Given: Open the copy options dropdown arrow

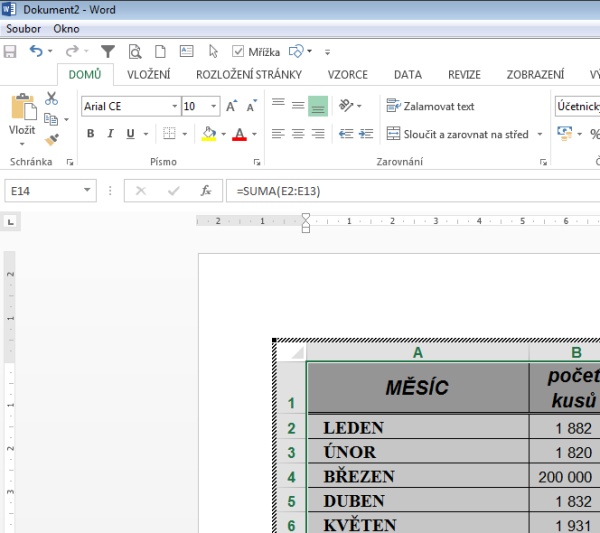Looking at the screenshot, I should (67, 120).
